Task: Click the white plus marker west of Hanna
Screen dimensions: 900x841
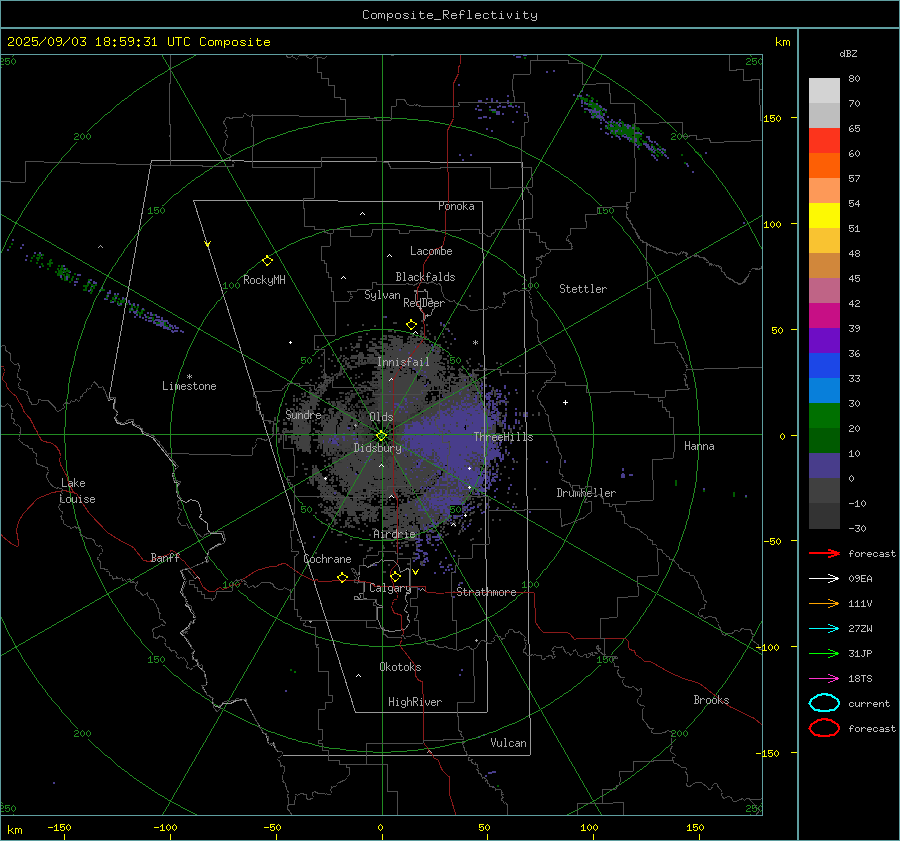Action: click(x=565, y=402)
